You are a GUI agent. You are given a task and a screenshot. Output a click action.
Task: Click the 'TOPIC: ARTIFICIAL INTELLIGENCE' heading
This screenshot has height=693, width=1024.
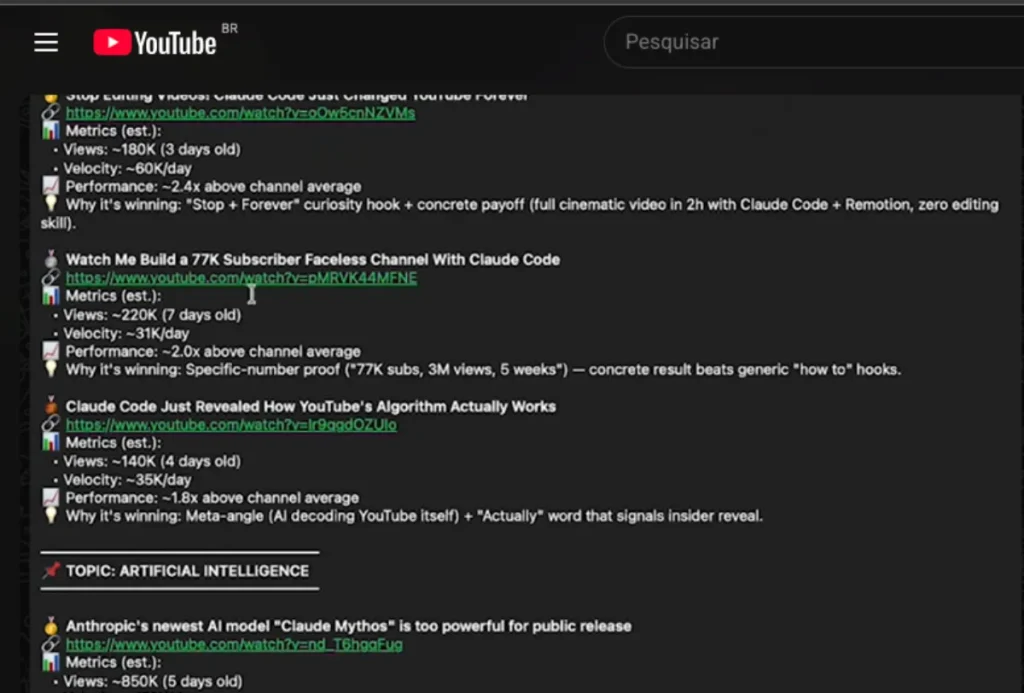[187, 571]
